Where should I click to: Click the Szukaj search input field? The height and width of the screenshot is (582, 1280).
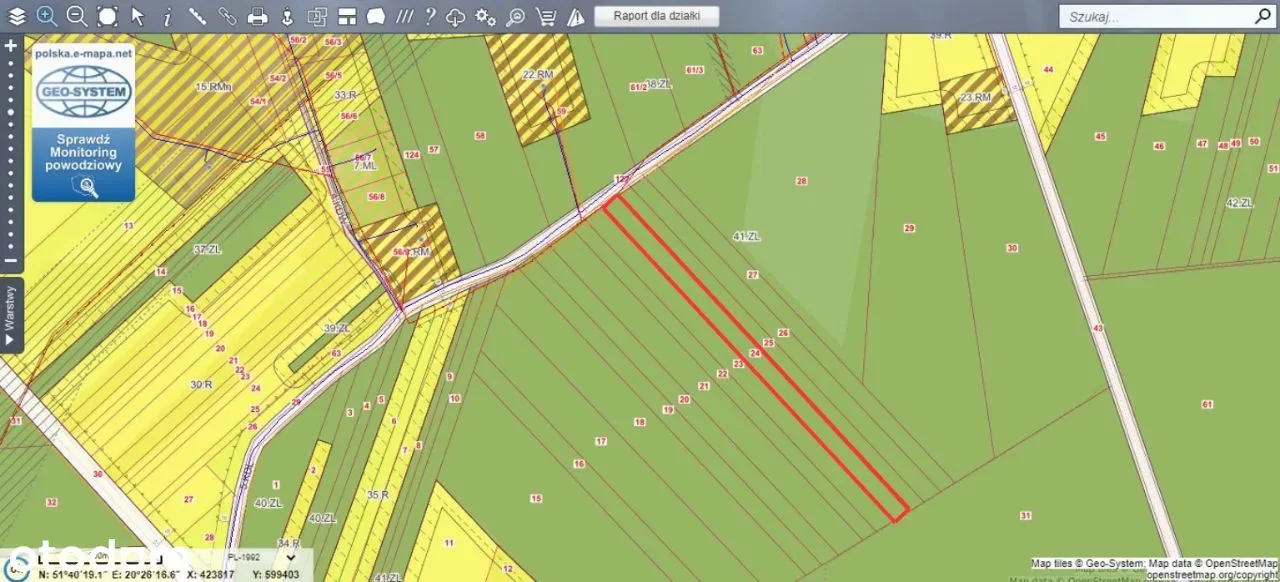(1155, 17)
